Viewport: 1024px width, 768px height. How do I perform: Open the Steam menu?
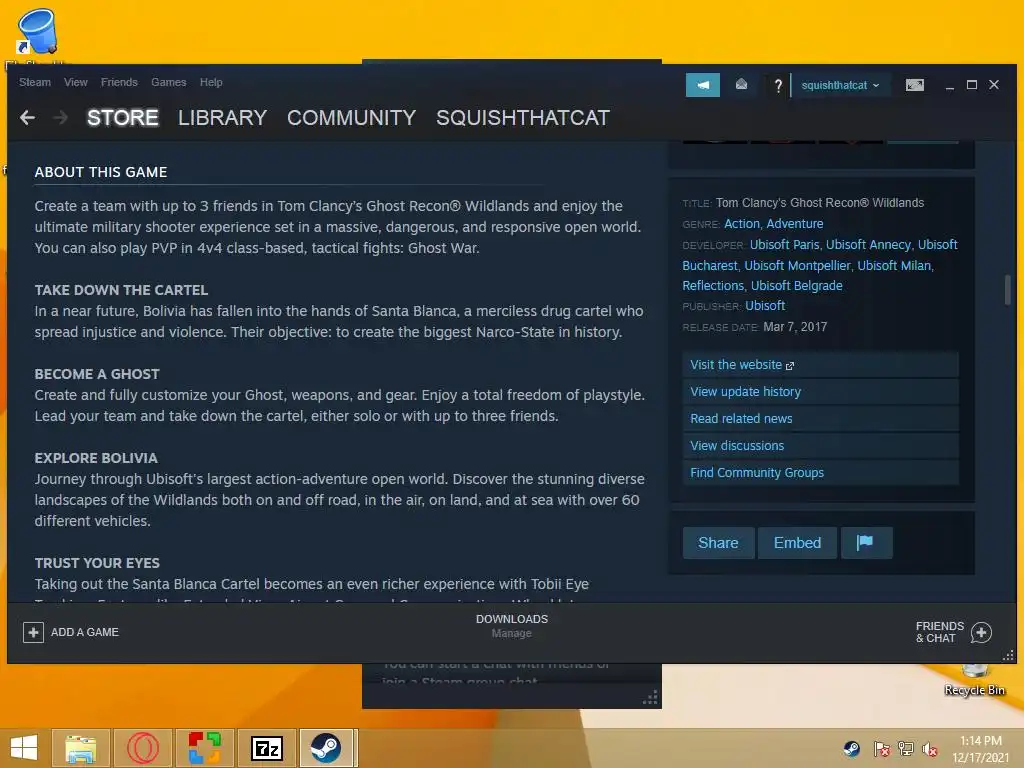tap(35, 82)
